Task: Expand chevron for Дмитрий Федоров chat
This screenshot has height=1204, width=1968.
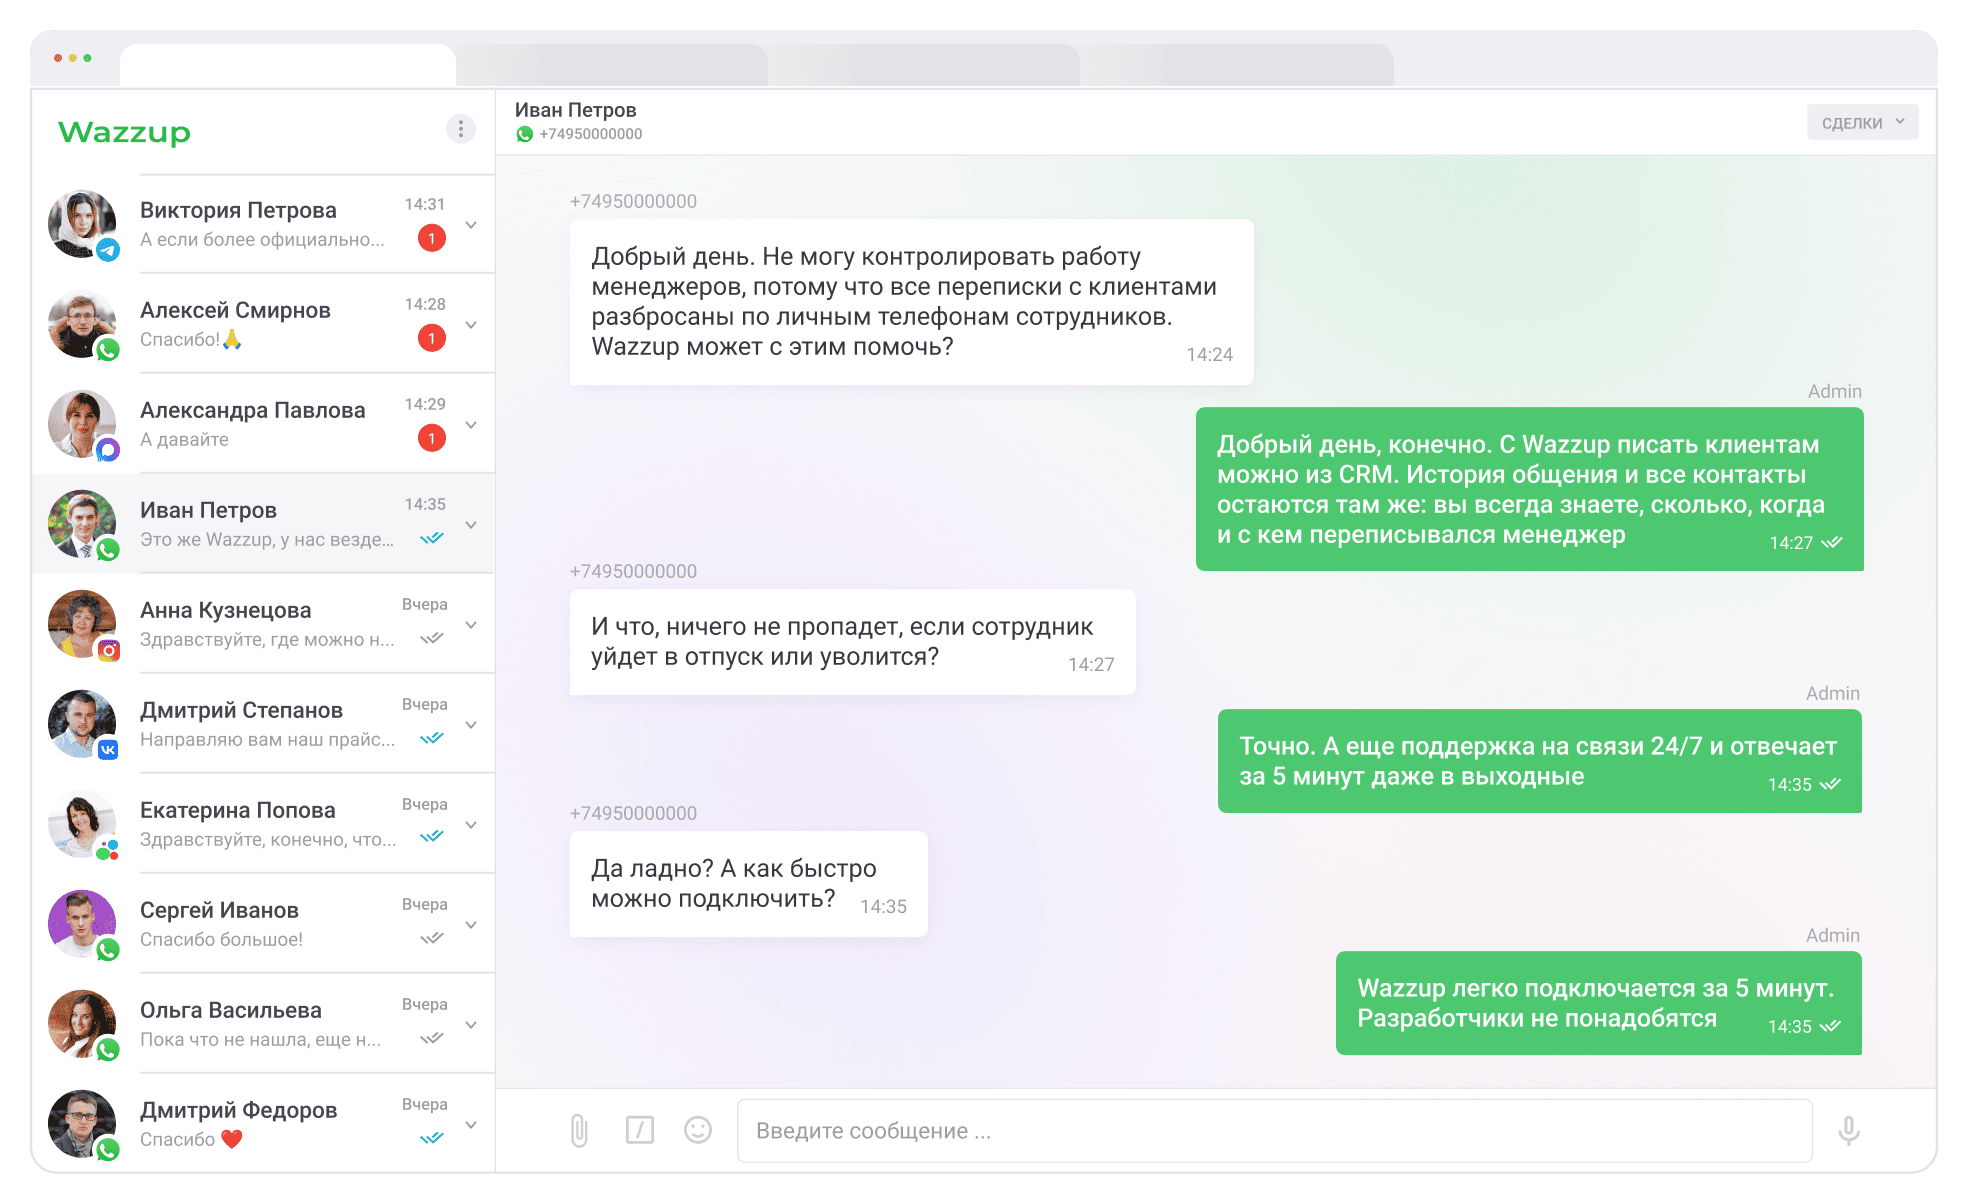Action: [471, 1125]
